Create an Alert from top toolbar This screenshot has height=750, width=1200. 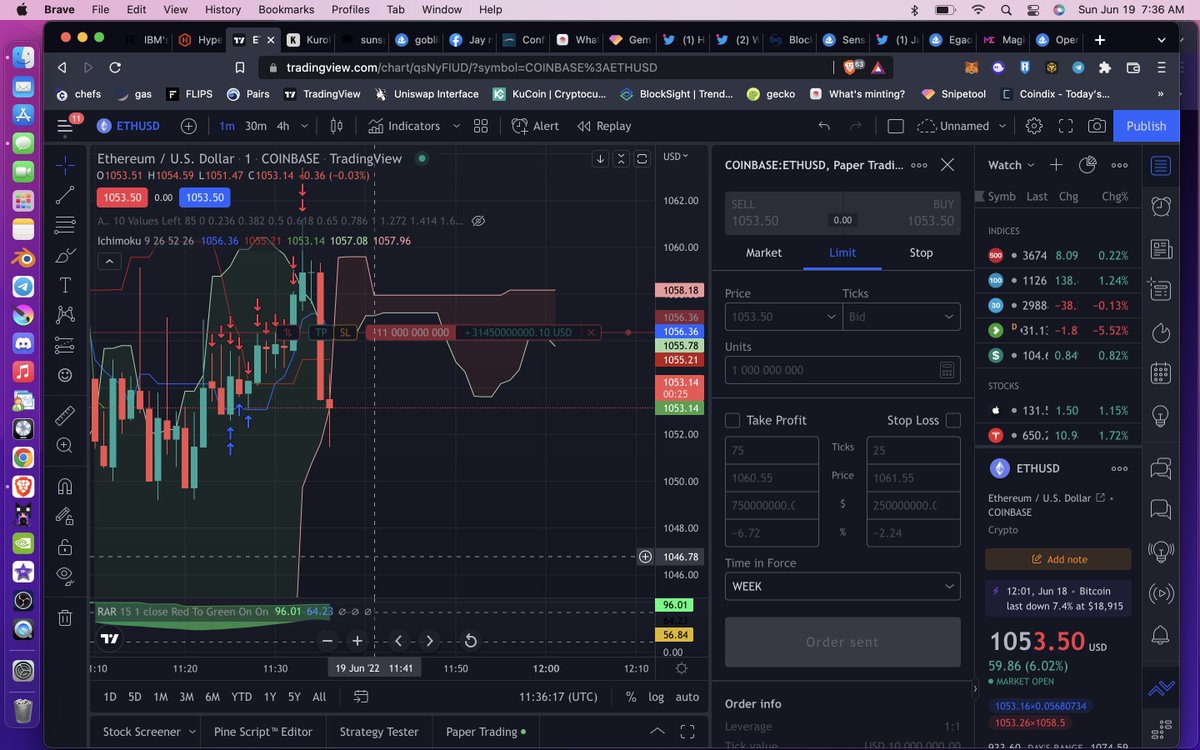pos(535,126)
